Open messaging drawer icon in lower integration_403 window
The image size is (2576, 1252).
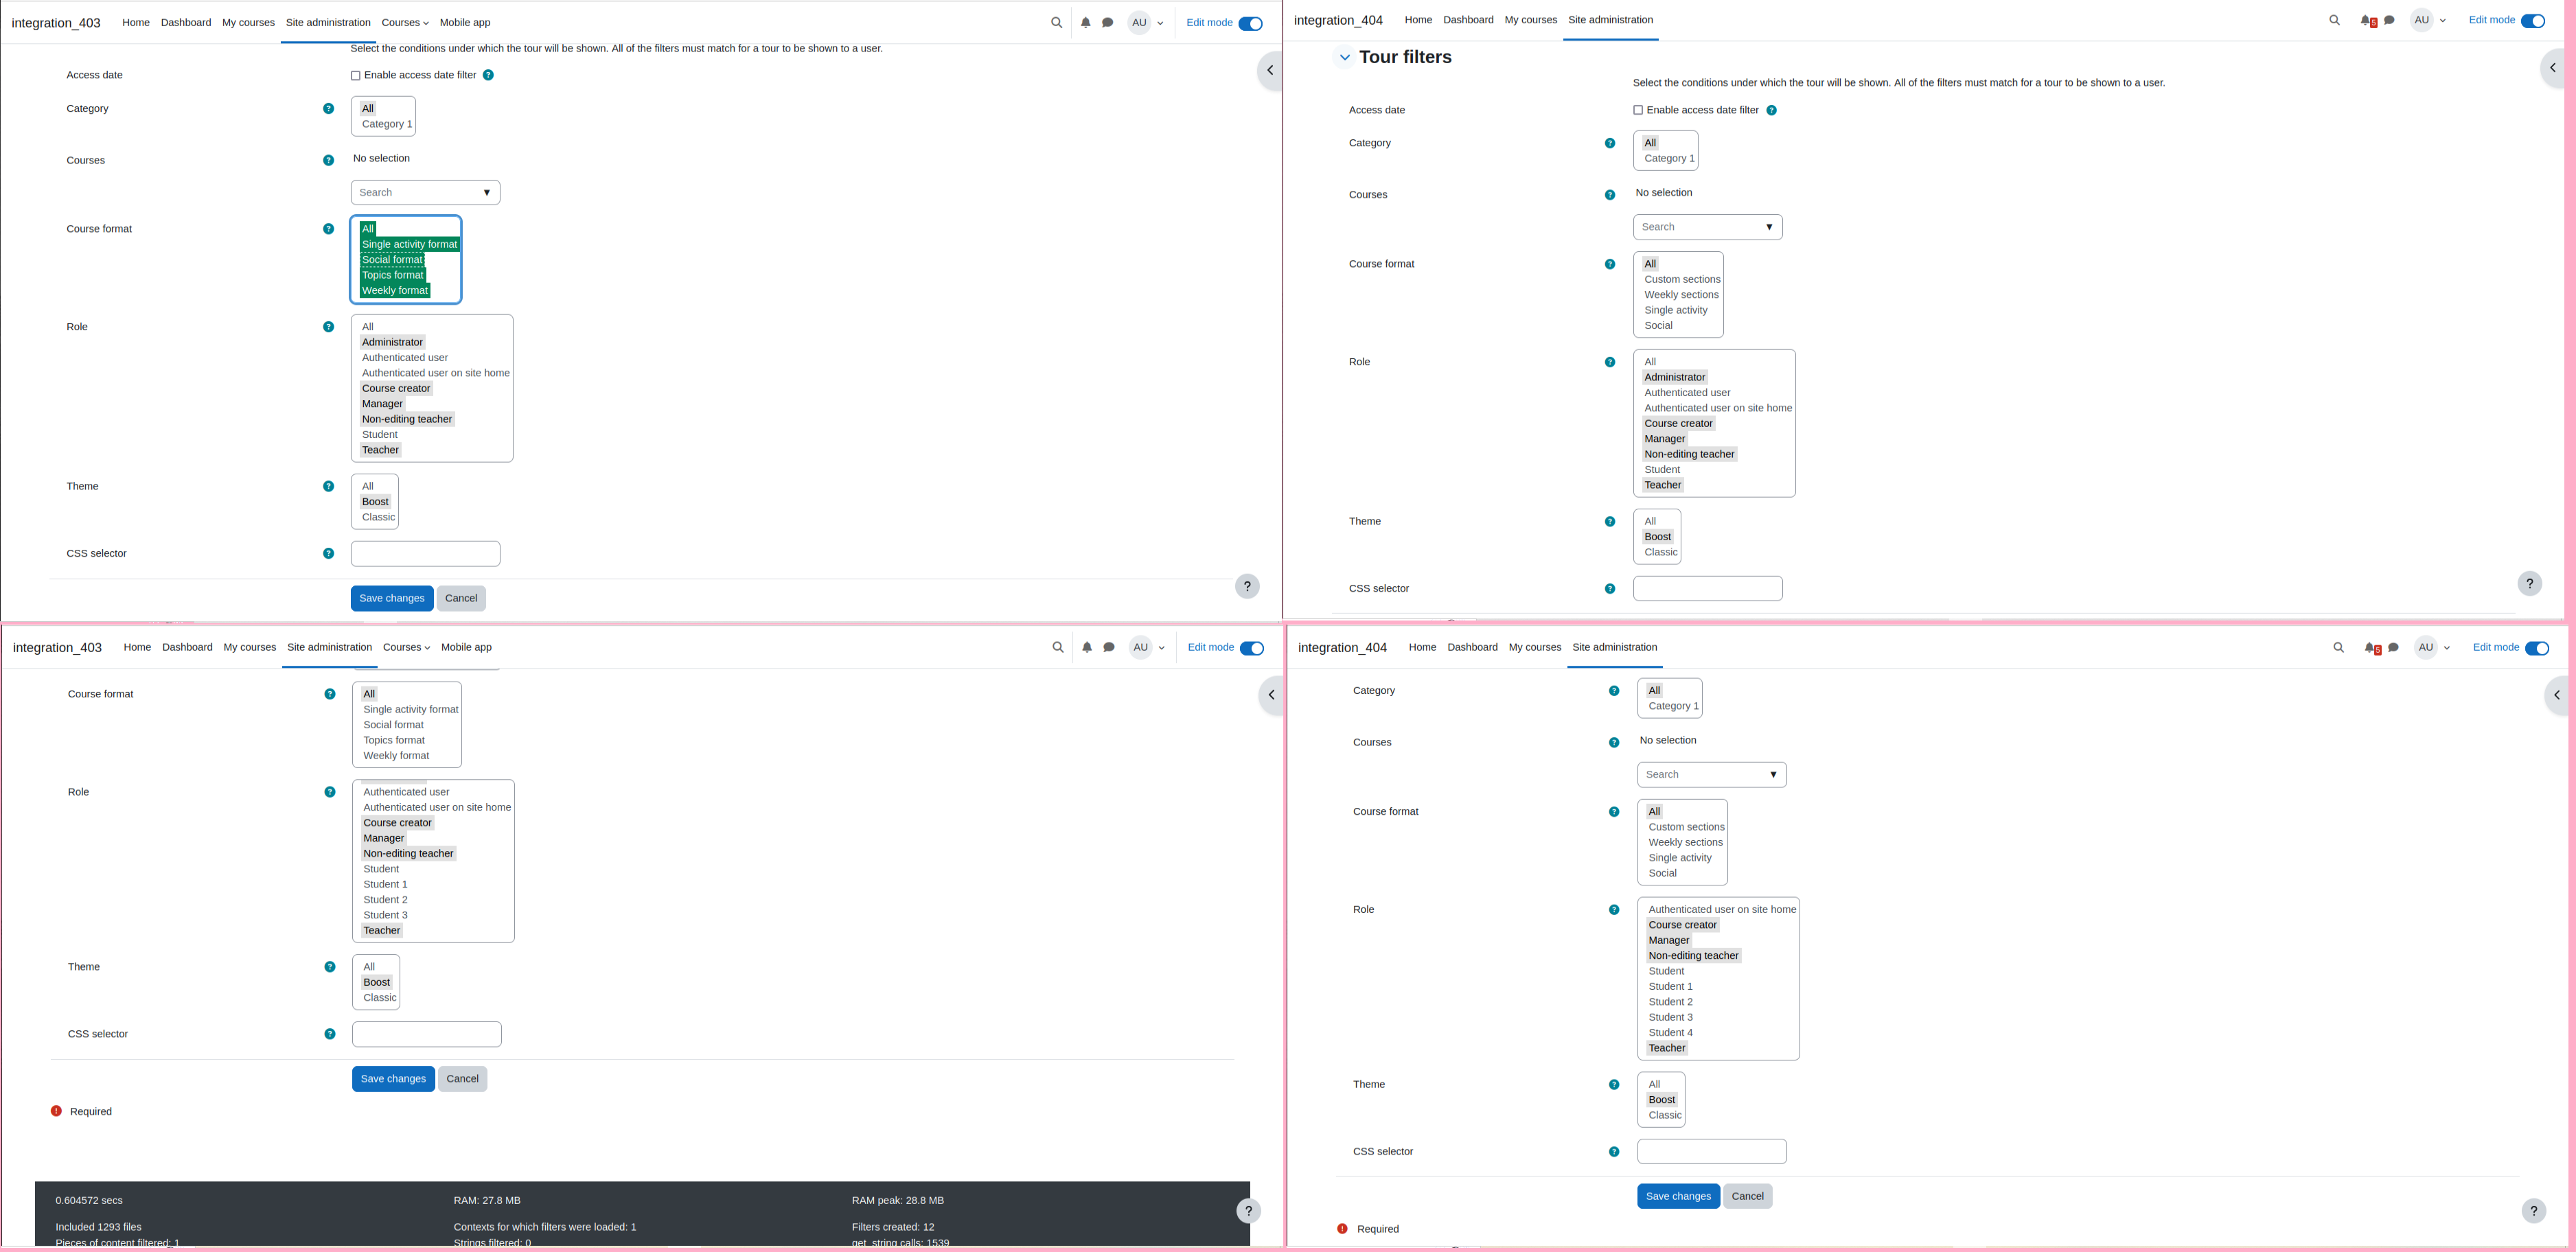click(x=1109, y=647)
